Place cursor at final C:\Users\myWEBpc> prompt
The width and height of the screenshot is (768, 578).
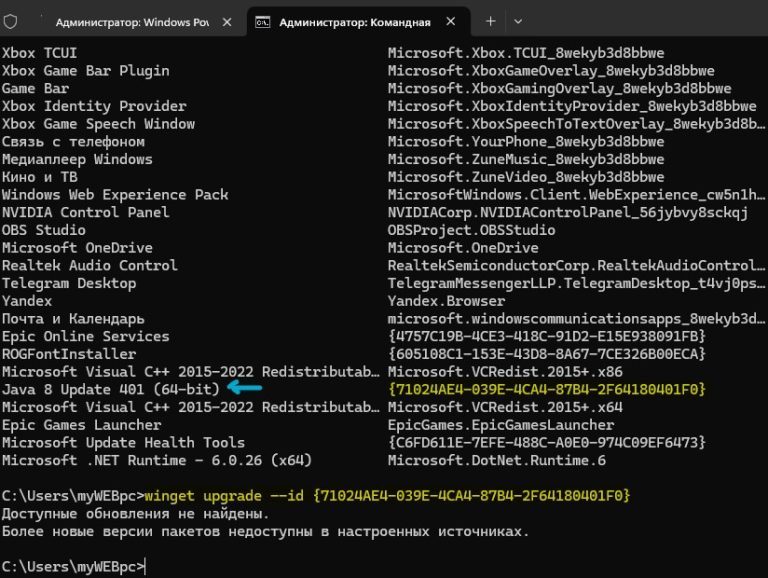pyautogui.click(x=145, y=567)
